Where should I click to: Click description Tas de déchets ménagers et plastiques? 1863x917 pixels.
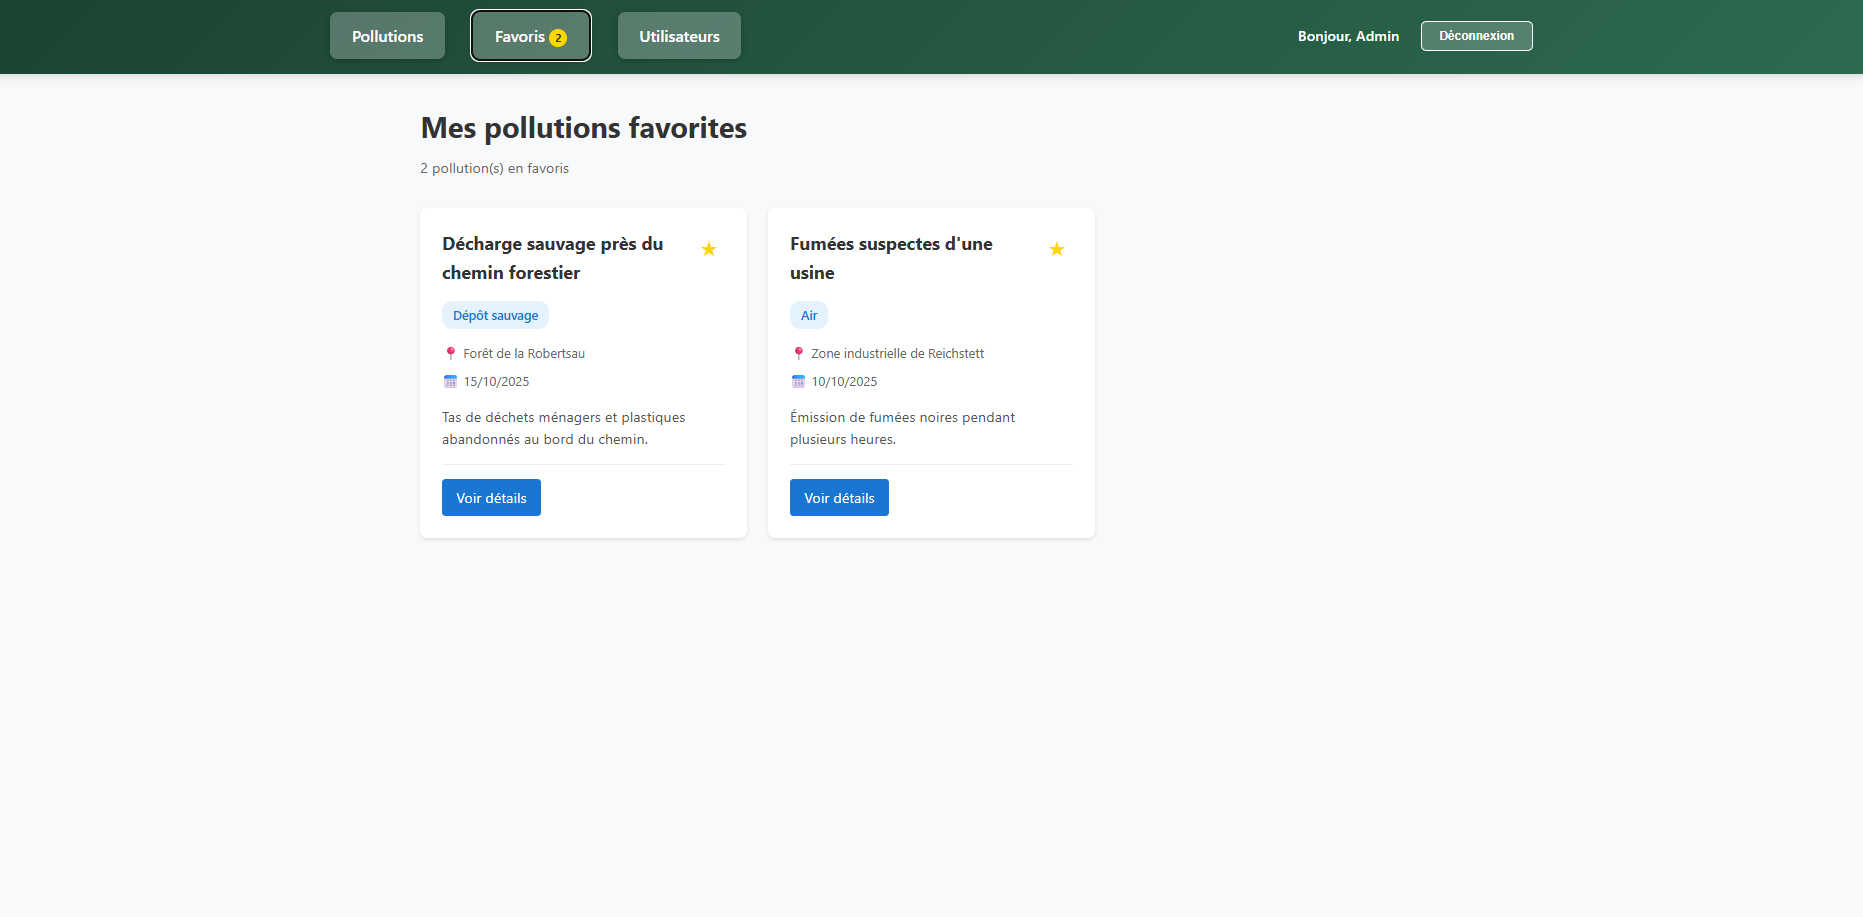coord(564,428)
